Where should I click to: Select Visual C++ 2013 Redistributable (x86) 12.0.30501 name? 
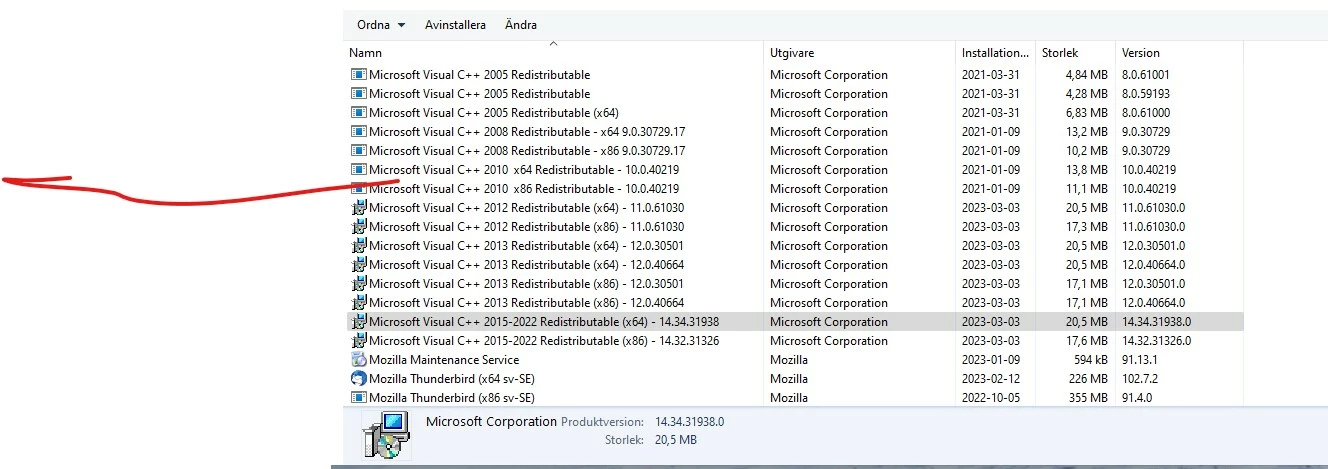[527, 284]
